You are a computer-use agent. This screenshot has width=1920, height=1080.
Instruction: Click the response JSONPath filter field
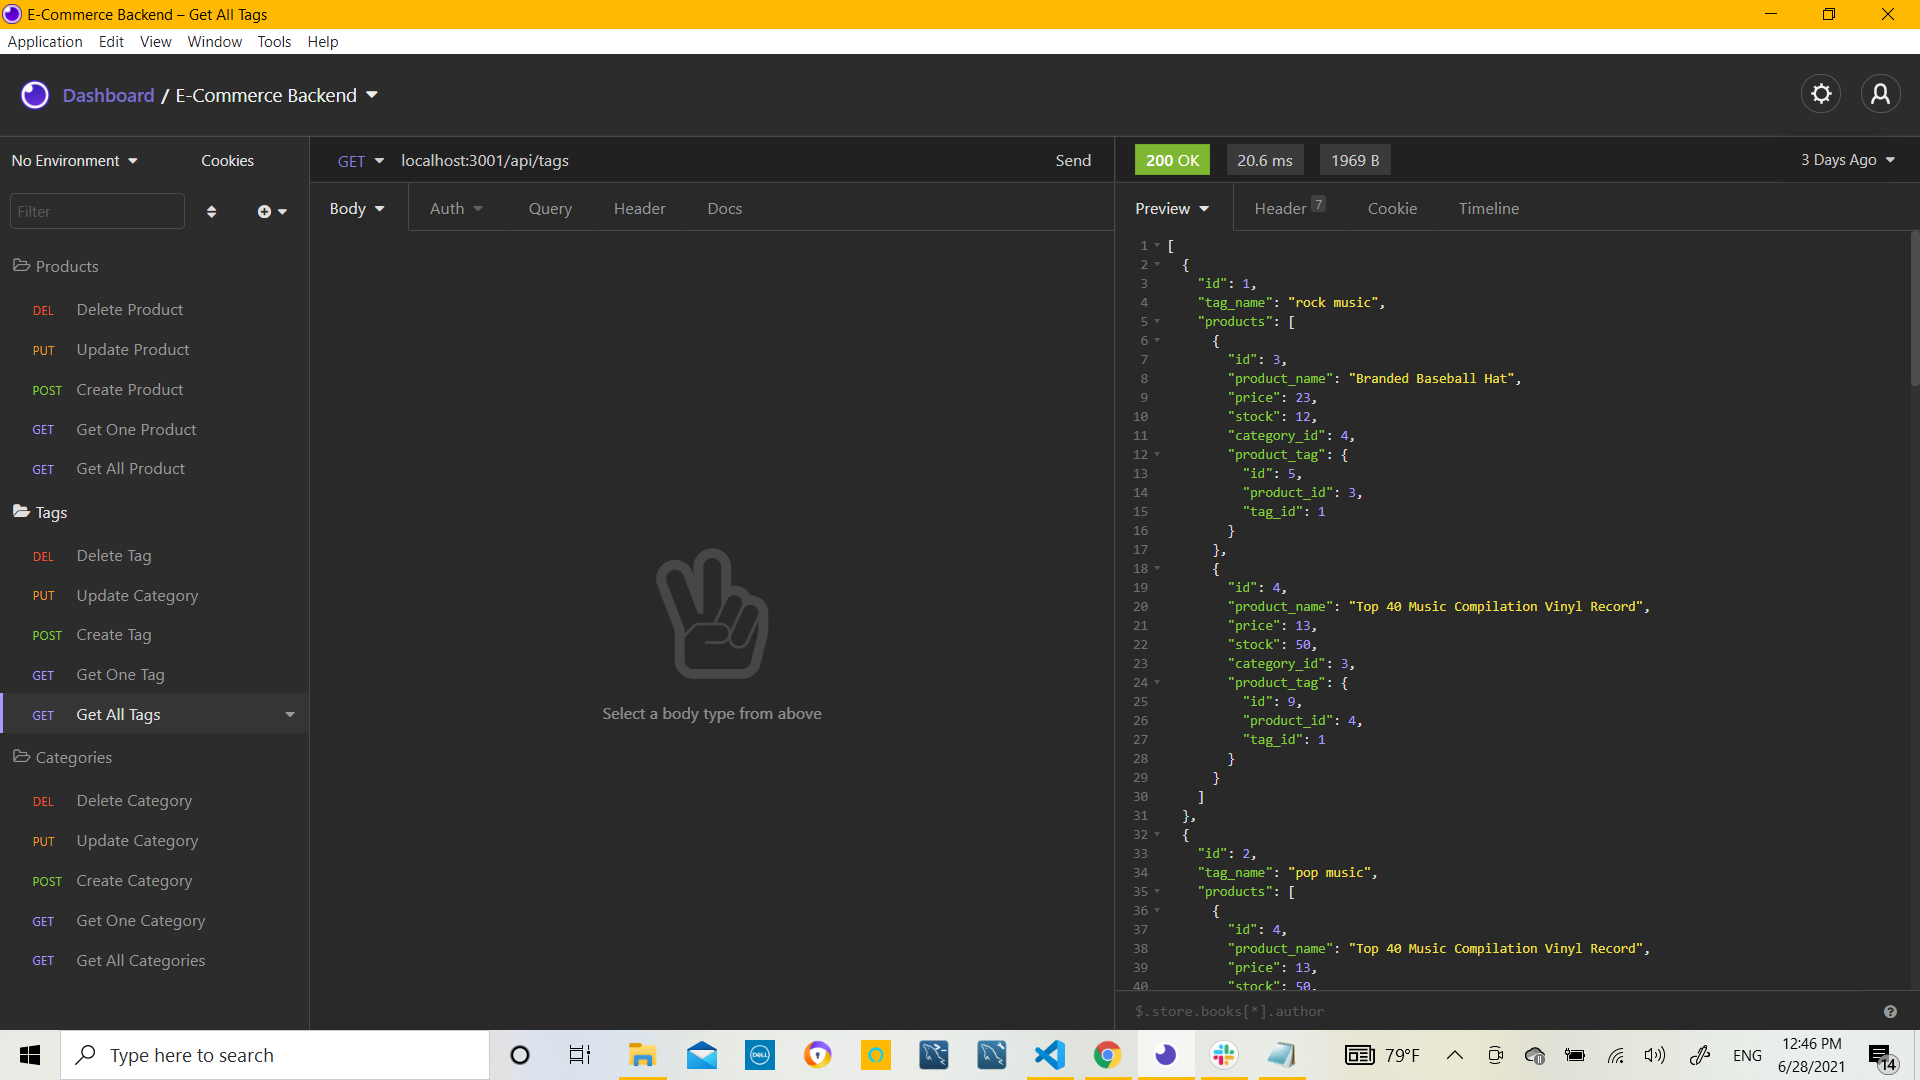[x=1500, y=1011]
